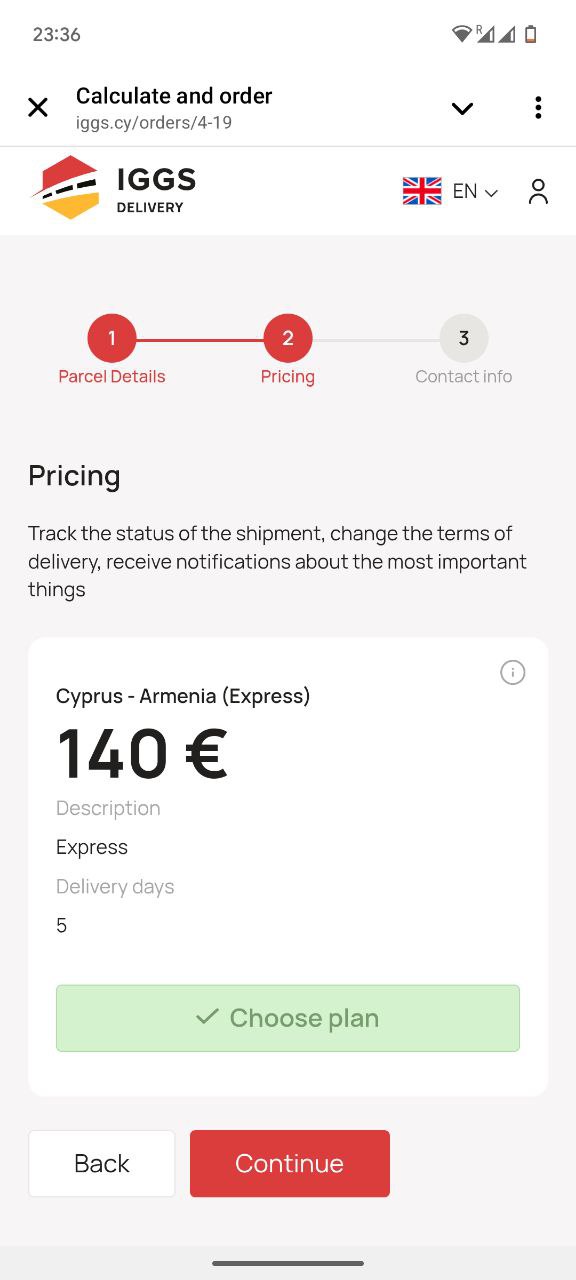This screenshot has width=576, height=1280.
Task: Expand the down chevron in browser bar
Action: pyautogui.click(x=462, y=109)
